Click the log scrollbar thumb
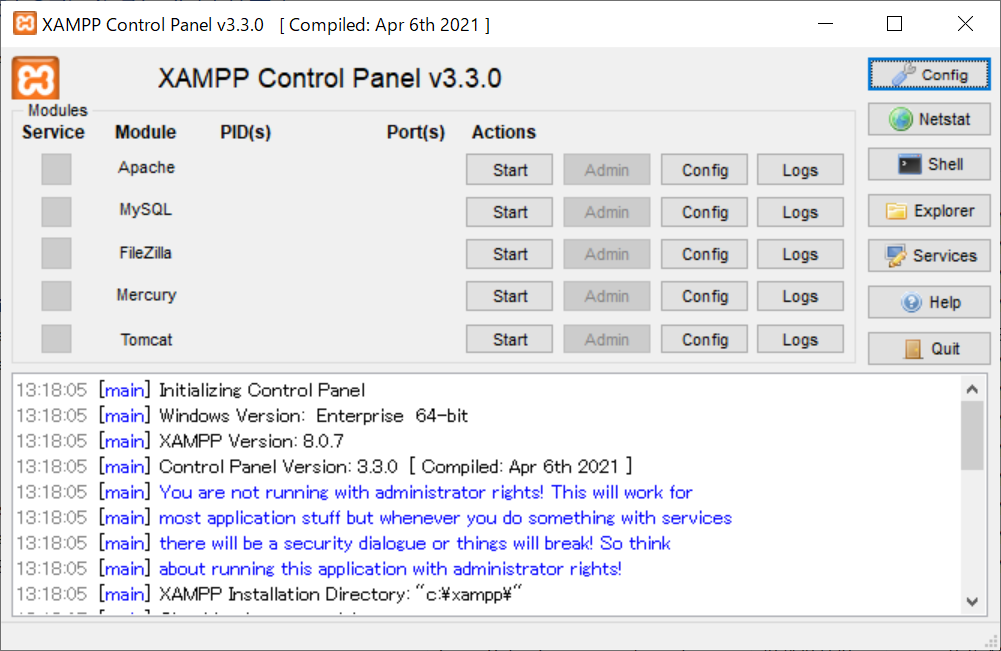Screen dimensions: 1001x651 click(972, 436)
